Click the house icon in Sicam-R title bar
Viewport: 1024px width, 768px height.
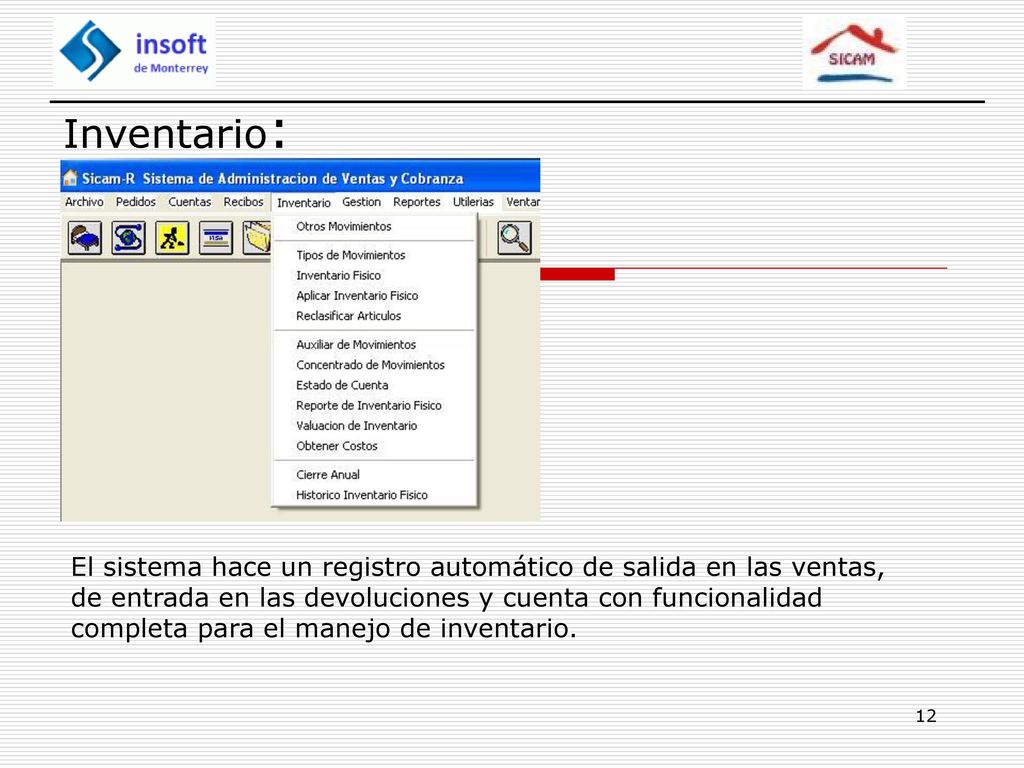pyautogui.click(x=70, y=178)
